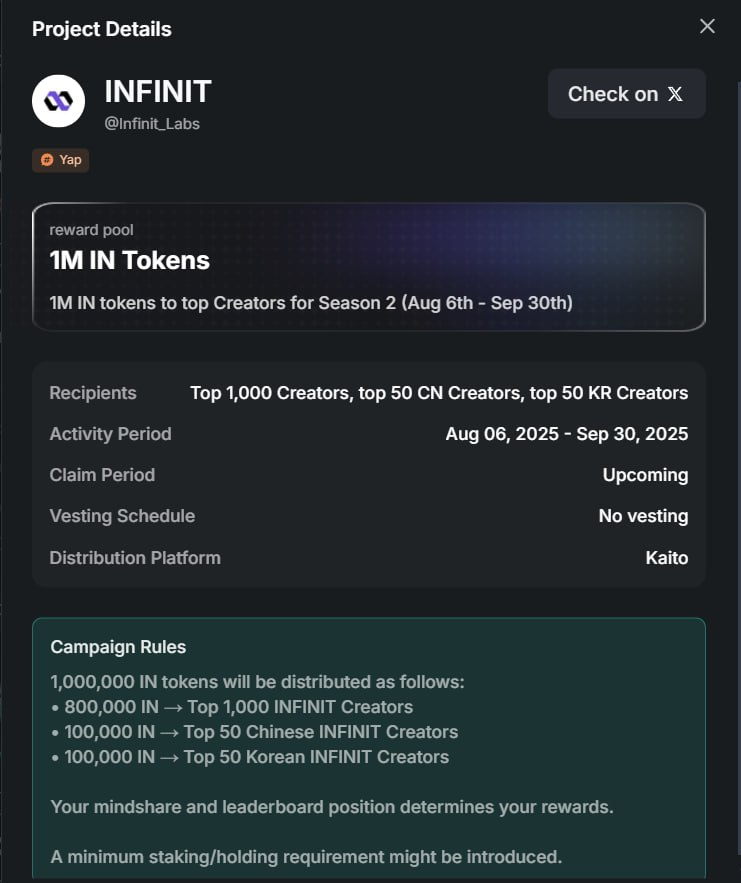Click the X logo inside Check on button
This screenshot has height=883, width=741.
click(x=676, y=94)
